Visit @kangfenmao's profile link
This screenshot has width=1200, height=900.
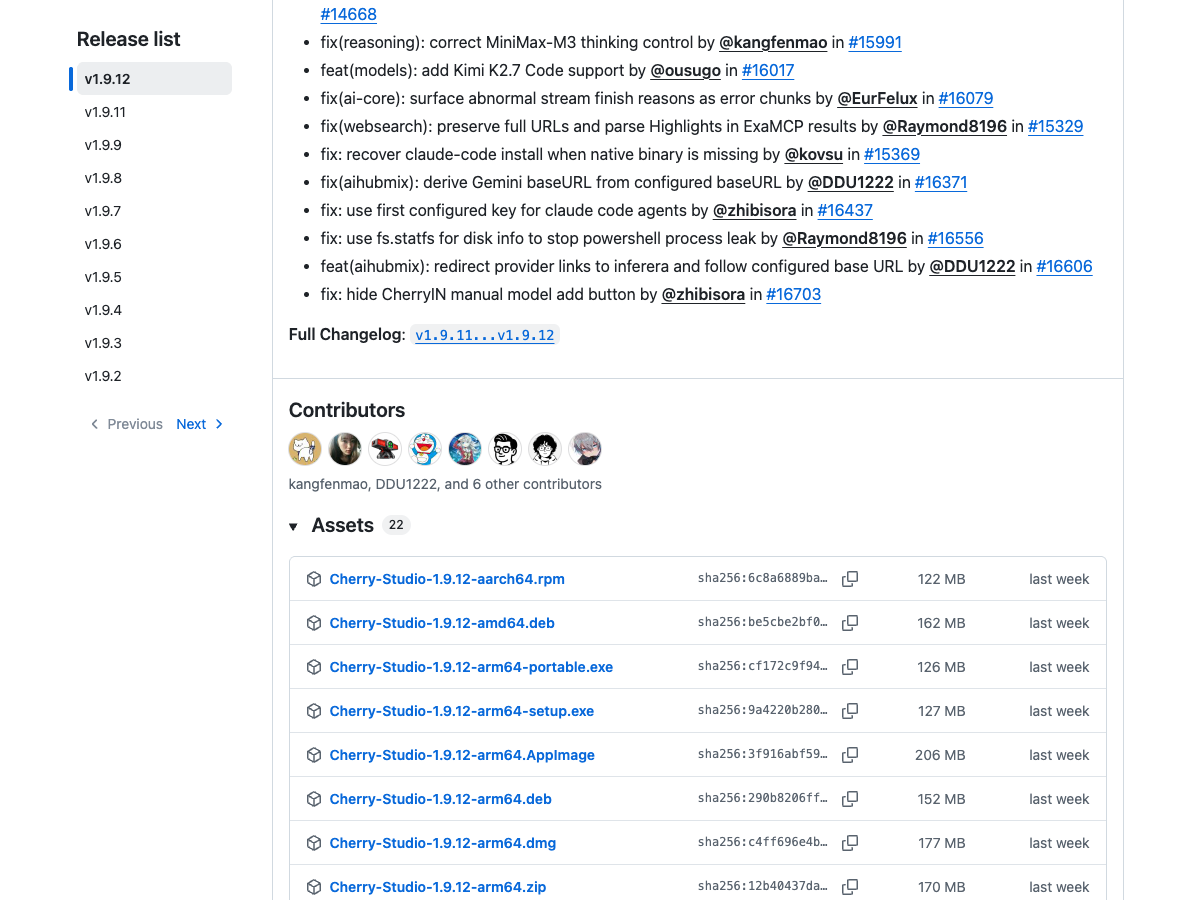click(x=774, y=42)
